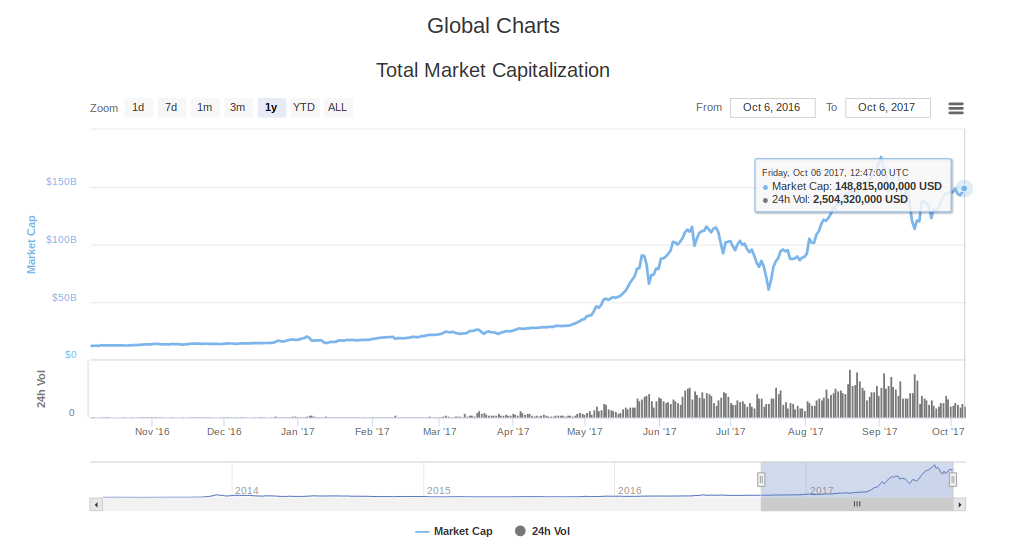Choose the 3m zoom option

coord(237,108)
